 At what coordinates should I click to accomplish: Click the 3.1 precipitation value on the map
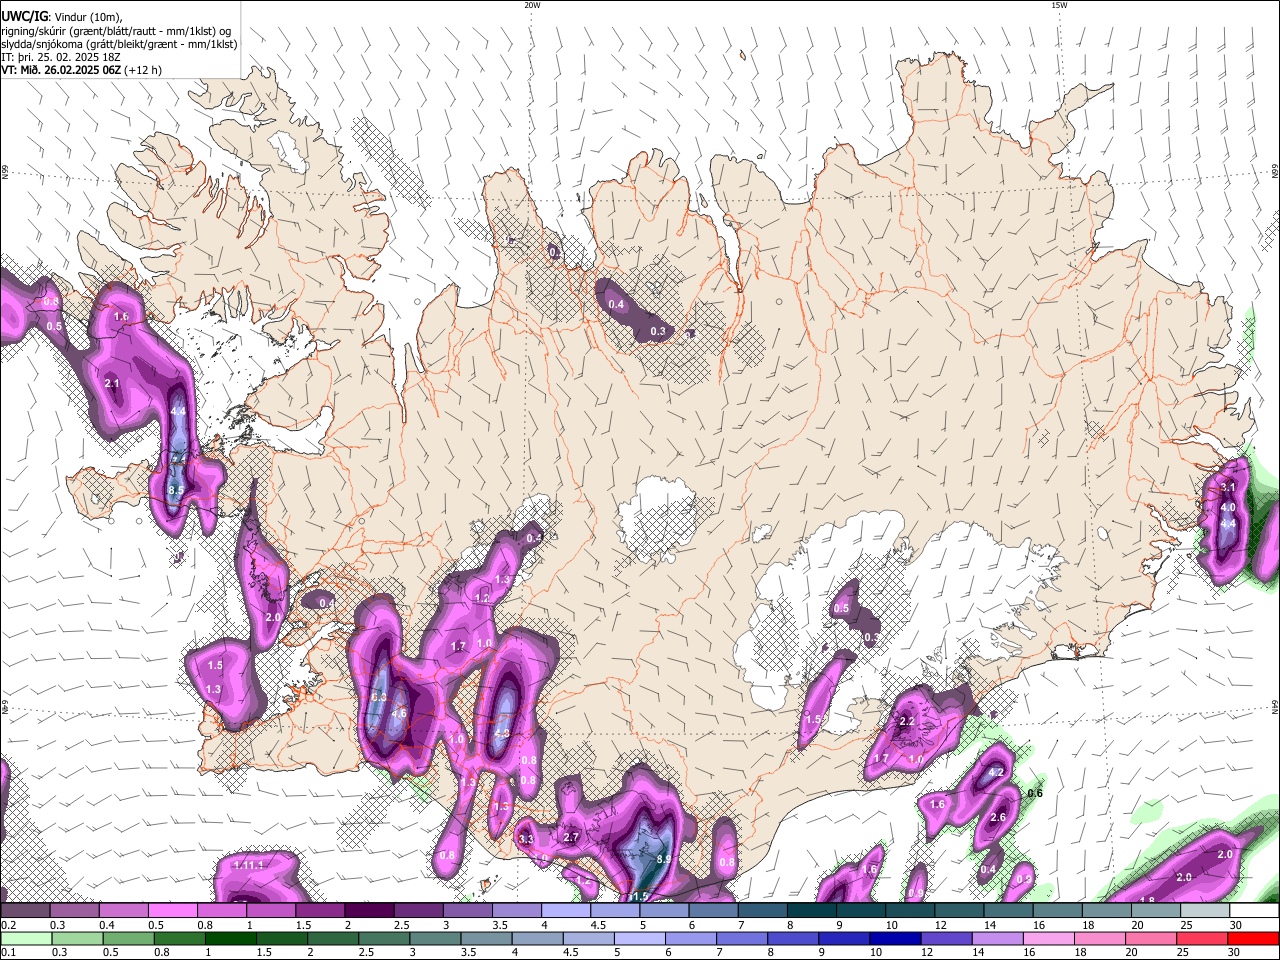click(1229, 487)
